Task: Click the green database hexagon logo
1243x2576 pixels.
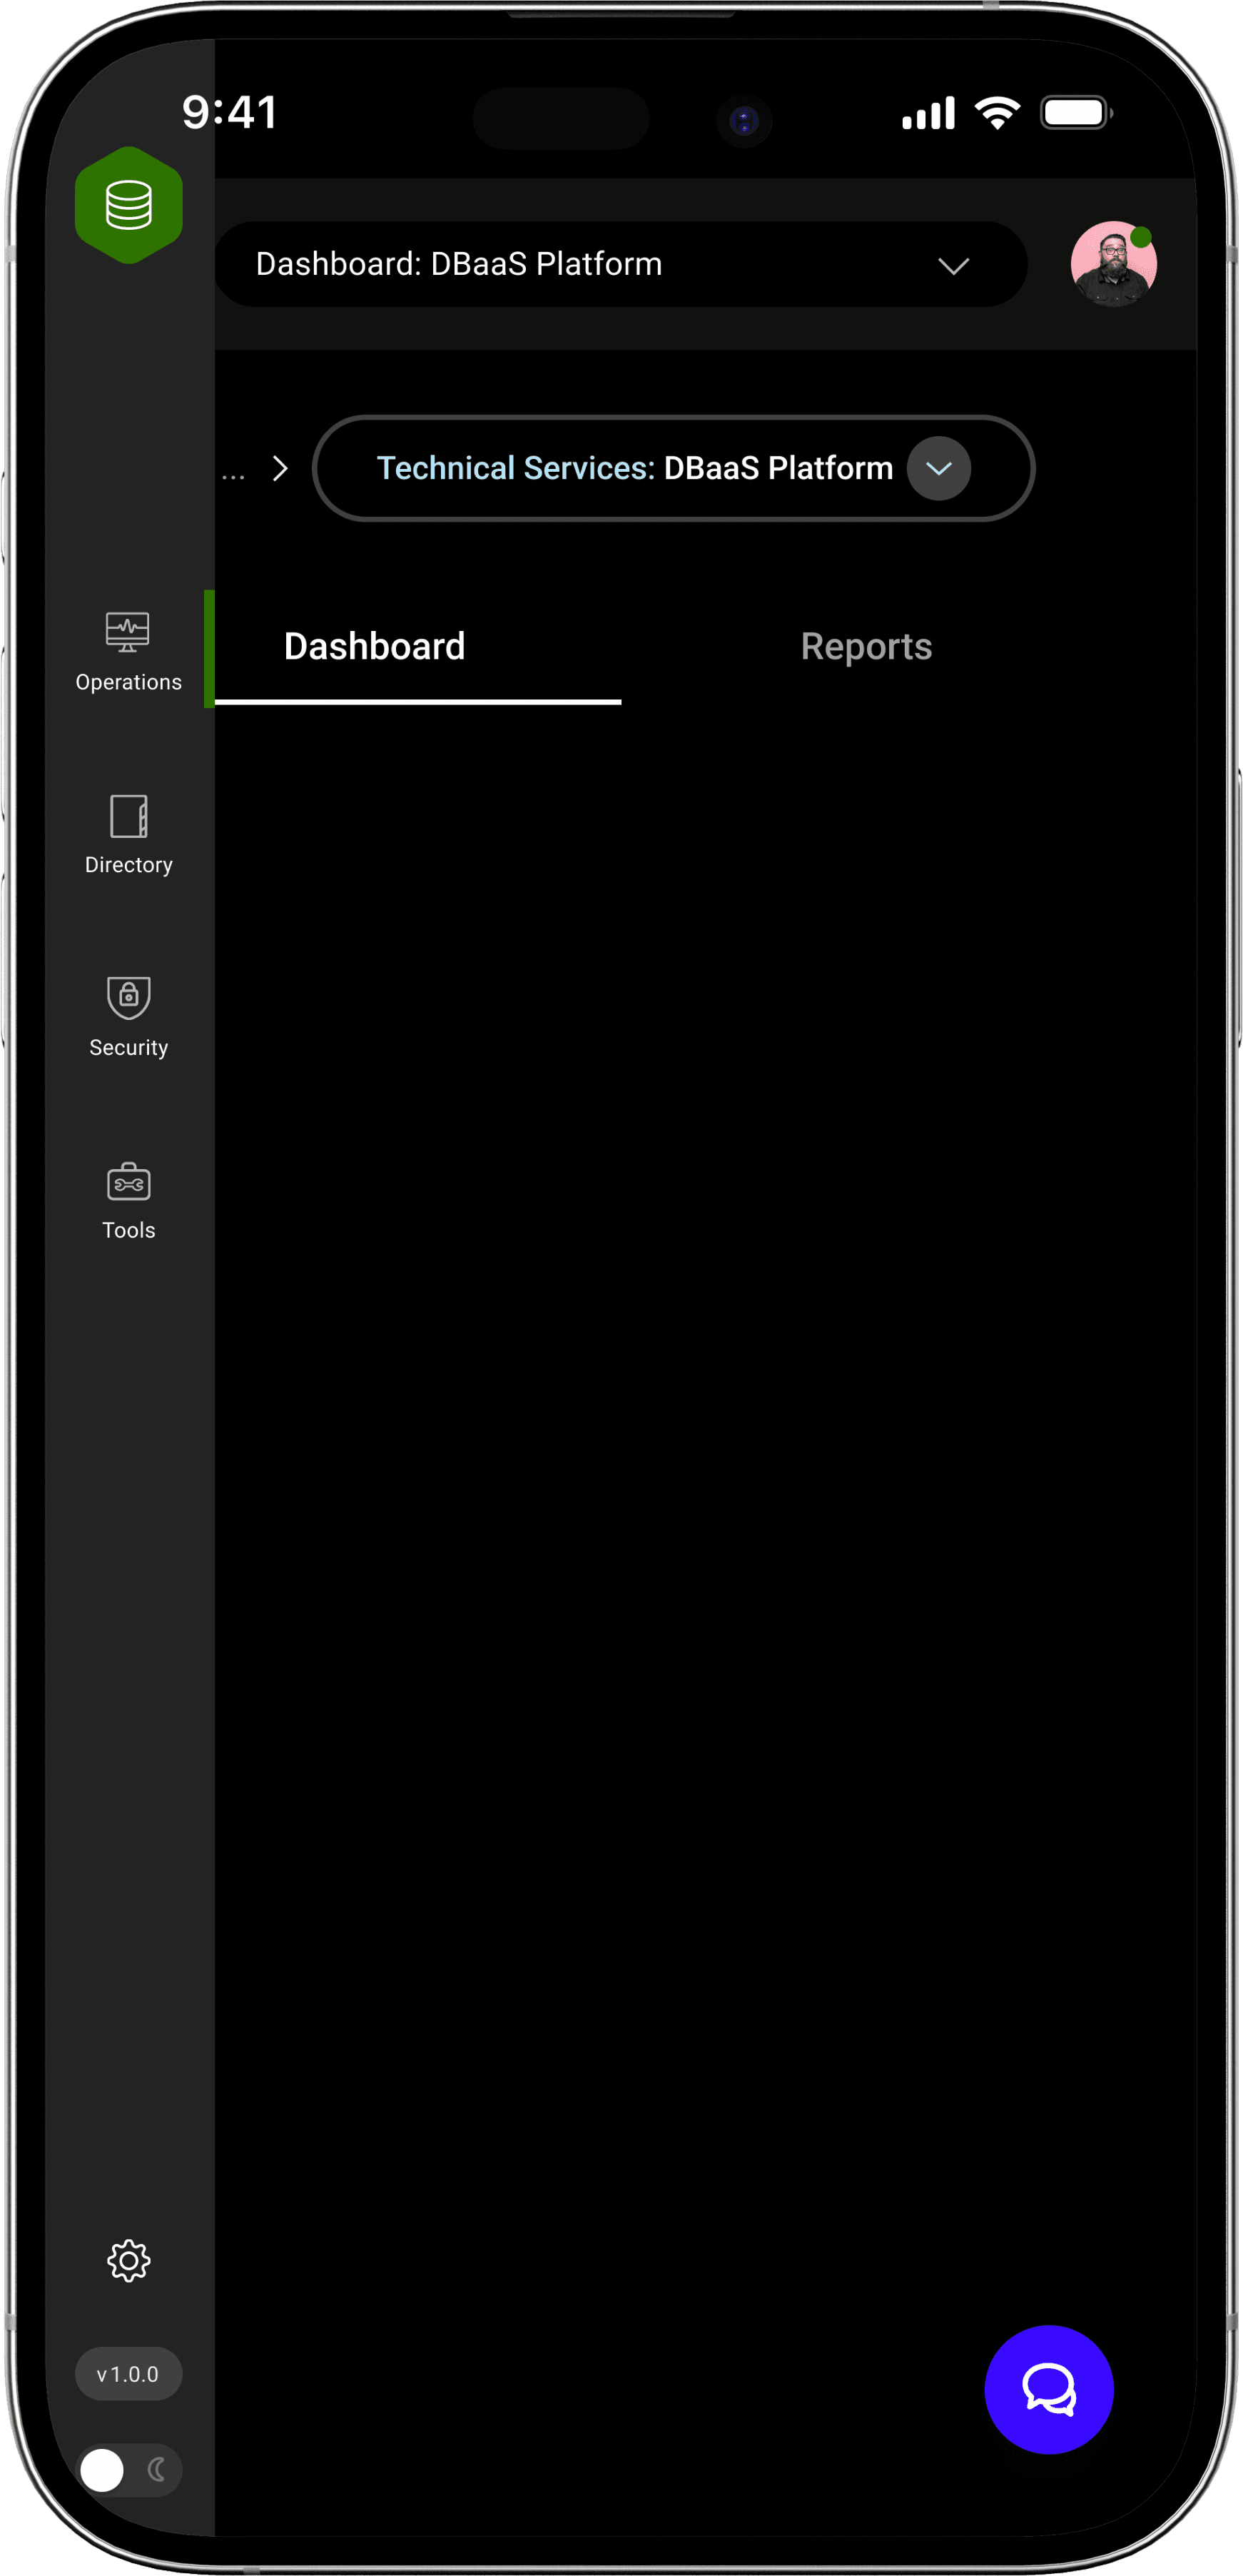Action: [x=128, y=205]
